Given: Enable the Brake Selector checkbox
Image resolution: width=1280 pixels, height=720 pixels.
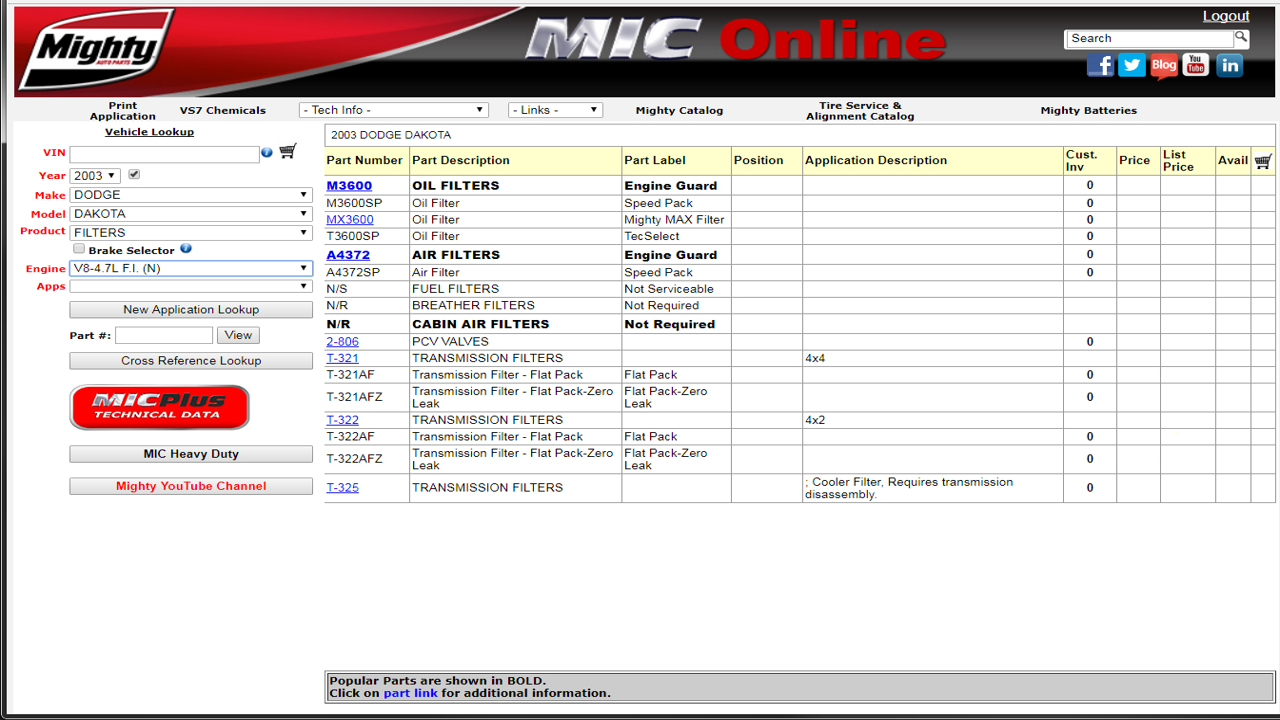Looking at the screenshot, I should click(x=78, y=248).
